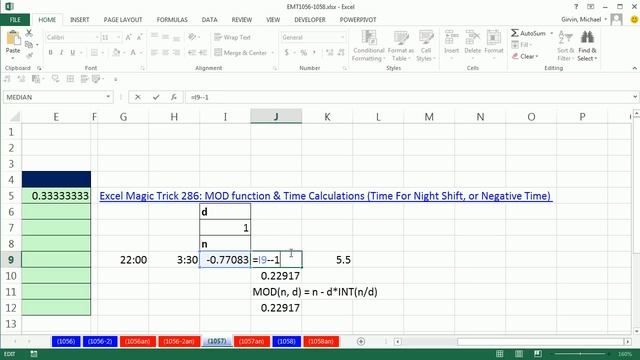This screenshot has width=640, height=360.
Task: Click the Percent Style icon
Action: 303,52
